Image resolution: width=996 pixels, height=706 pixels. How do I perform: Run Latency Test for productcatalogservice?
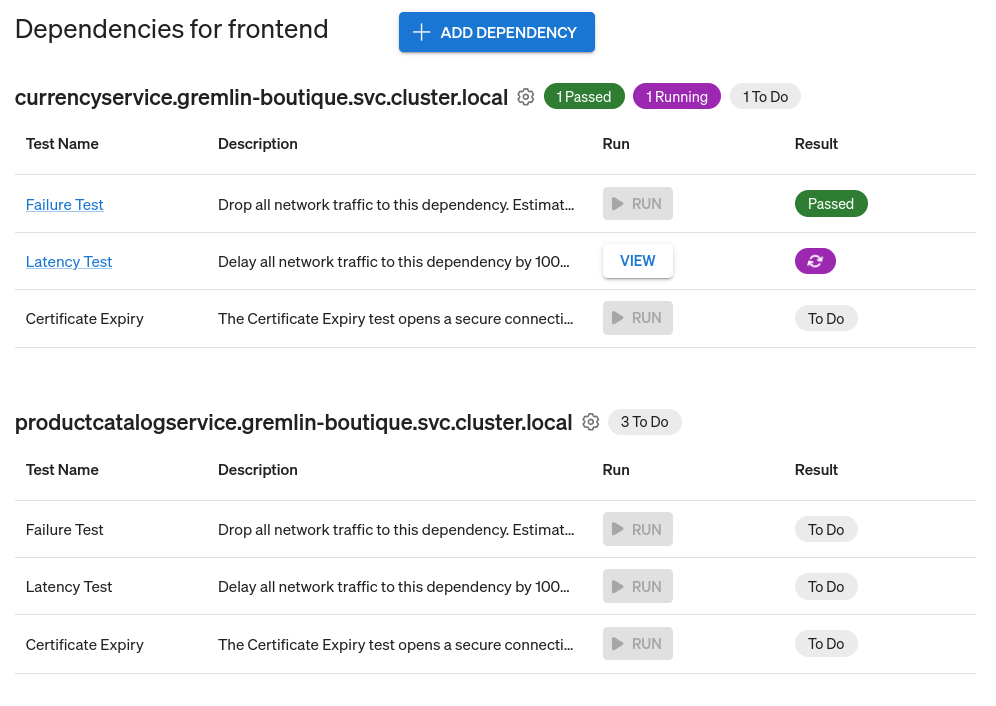click(x=637, y=586)
